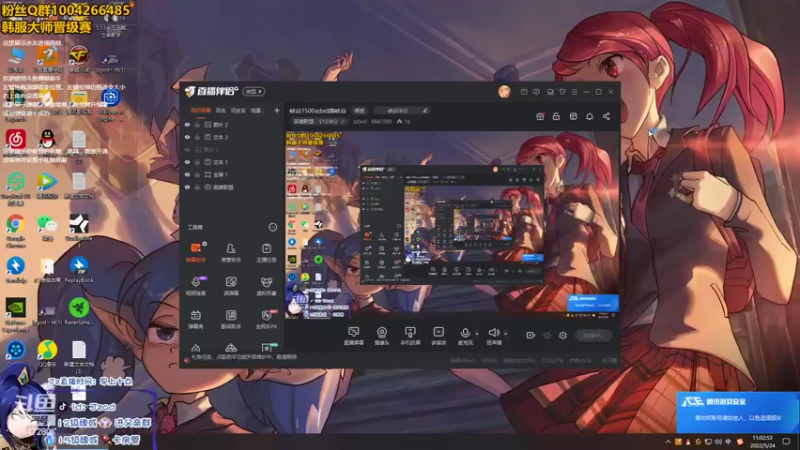Open the mode pill beside the app logo

[x=254, y=91]
